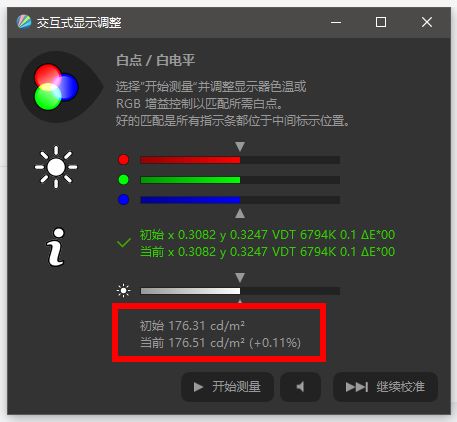This screenshot has height=422, width=457.
Task: Click the small sun icon beside luminance bar
Action: 123,291
